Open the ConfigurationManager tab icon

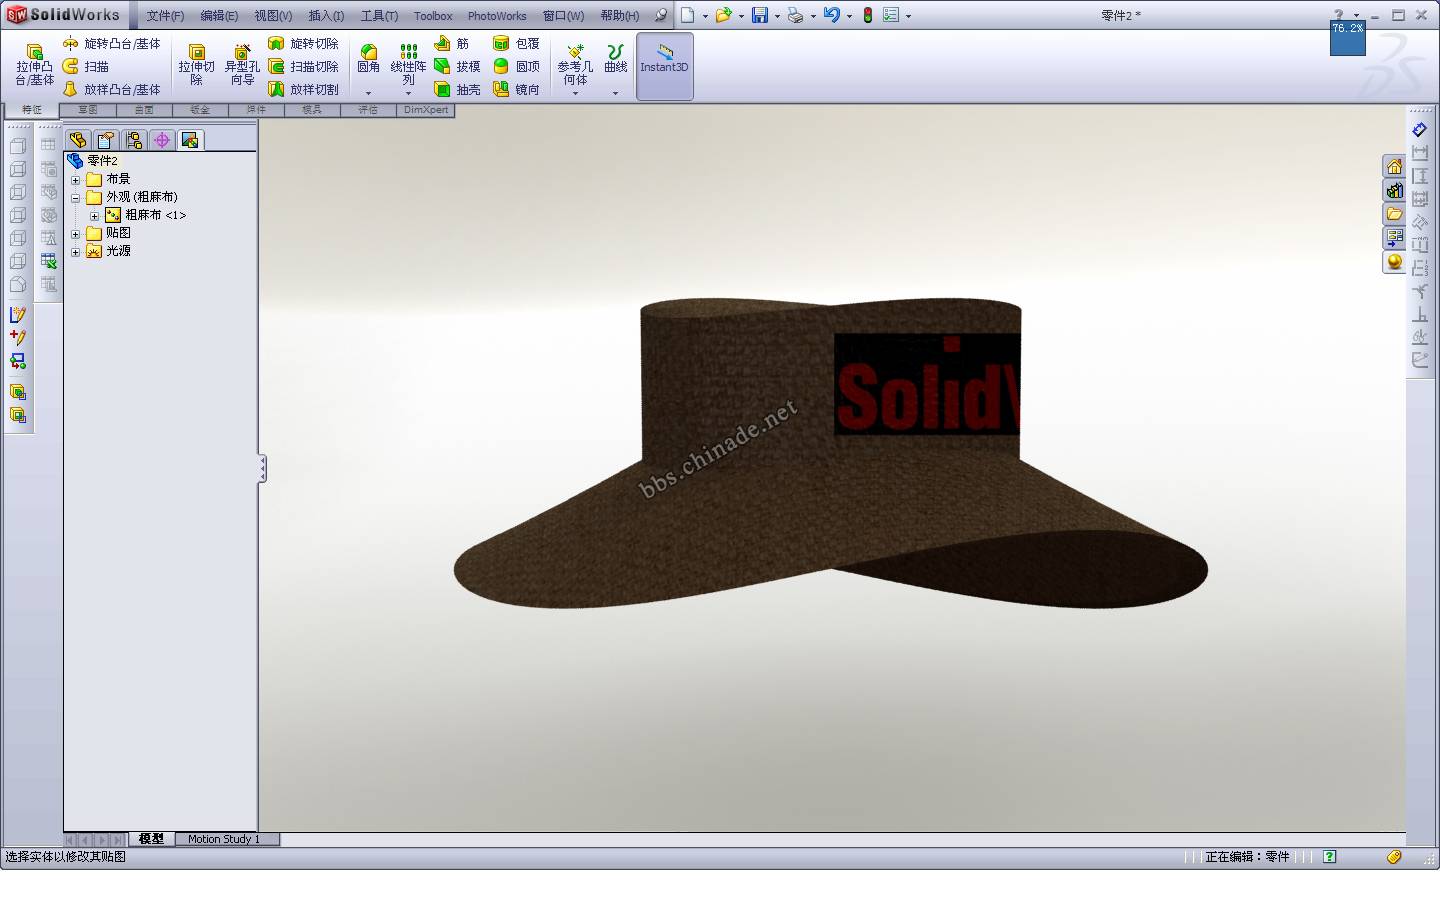pos(134,140)
